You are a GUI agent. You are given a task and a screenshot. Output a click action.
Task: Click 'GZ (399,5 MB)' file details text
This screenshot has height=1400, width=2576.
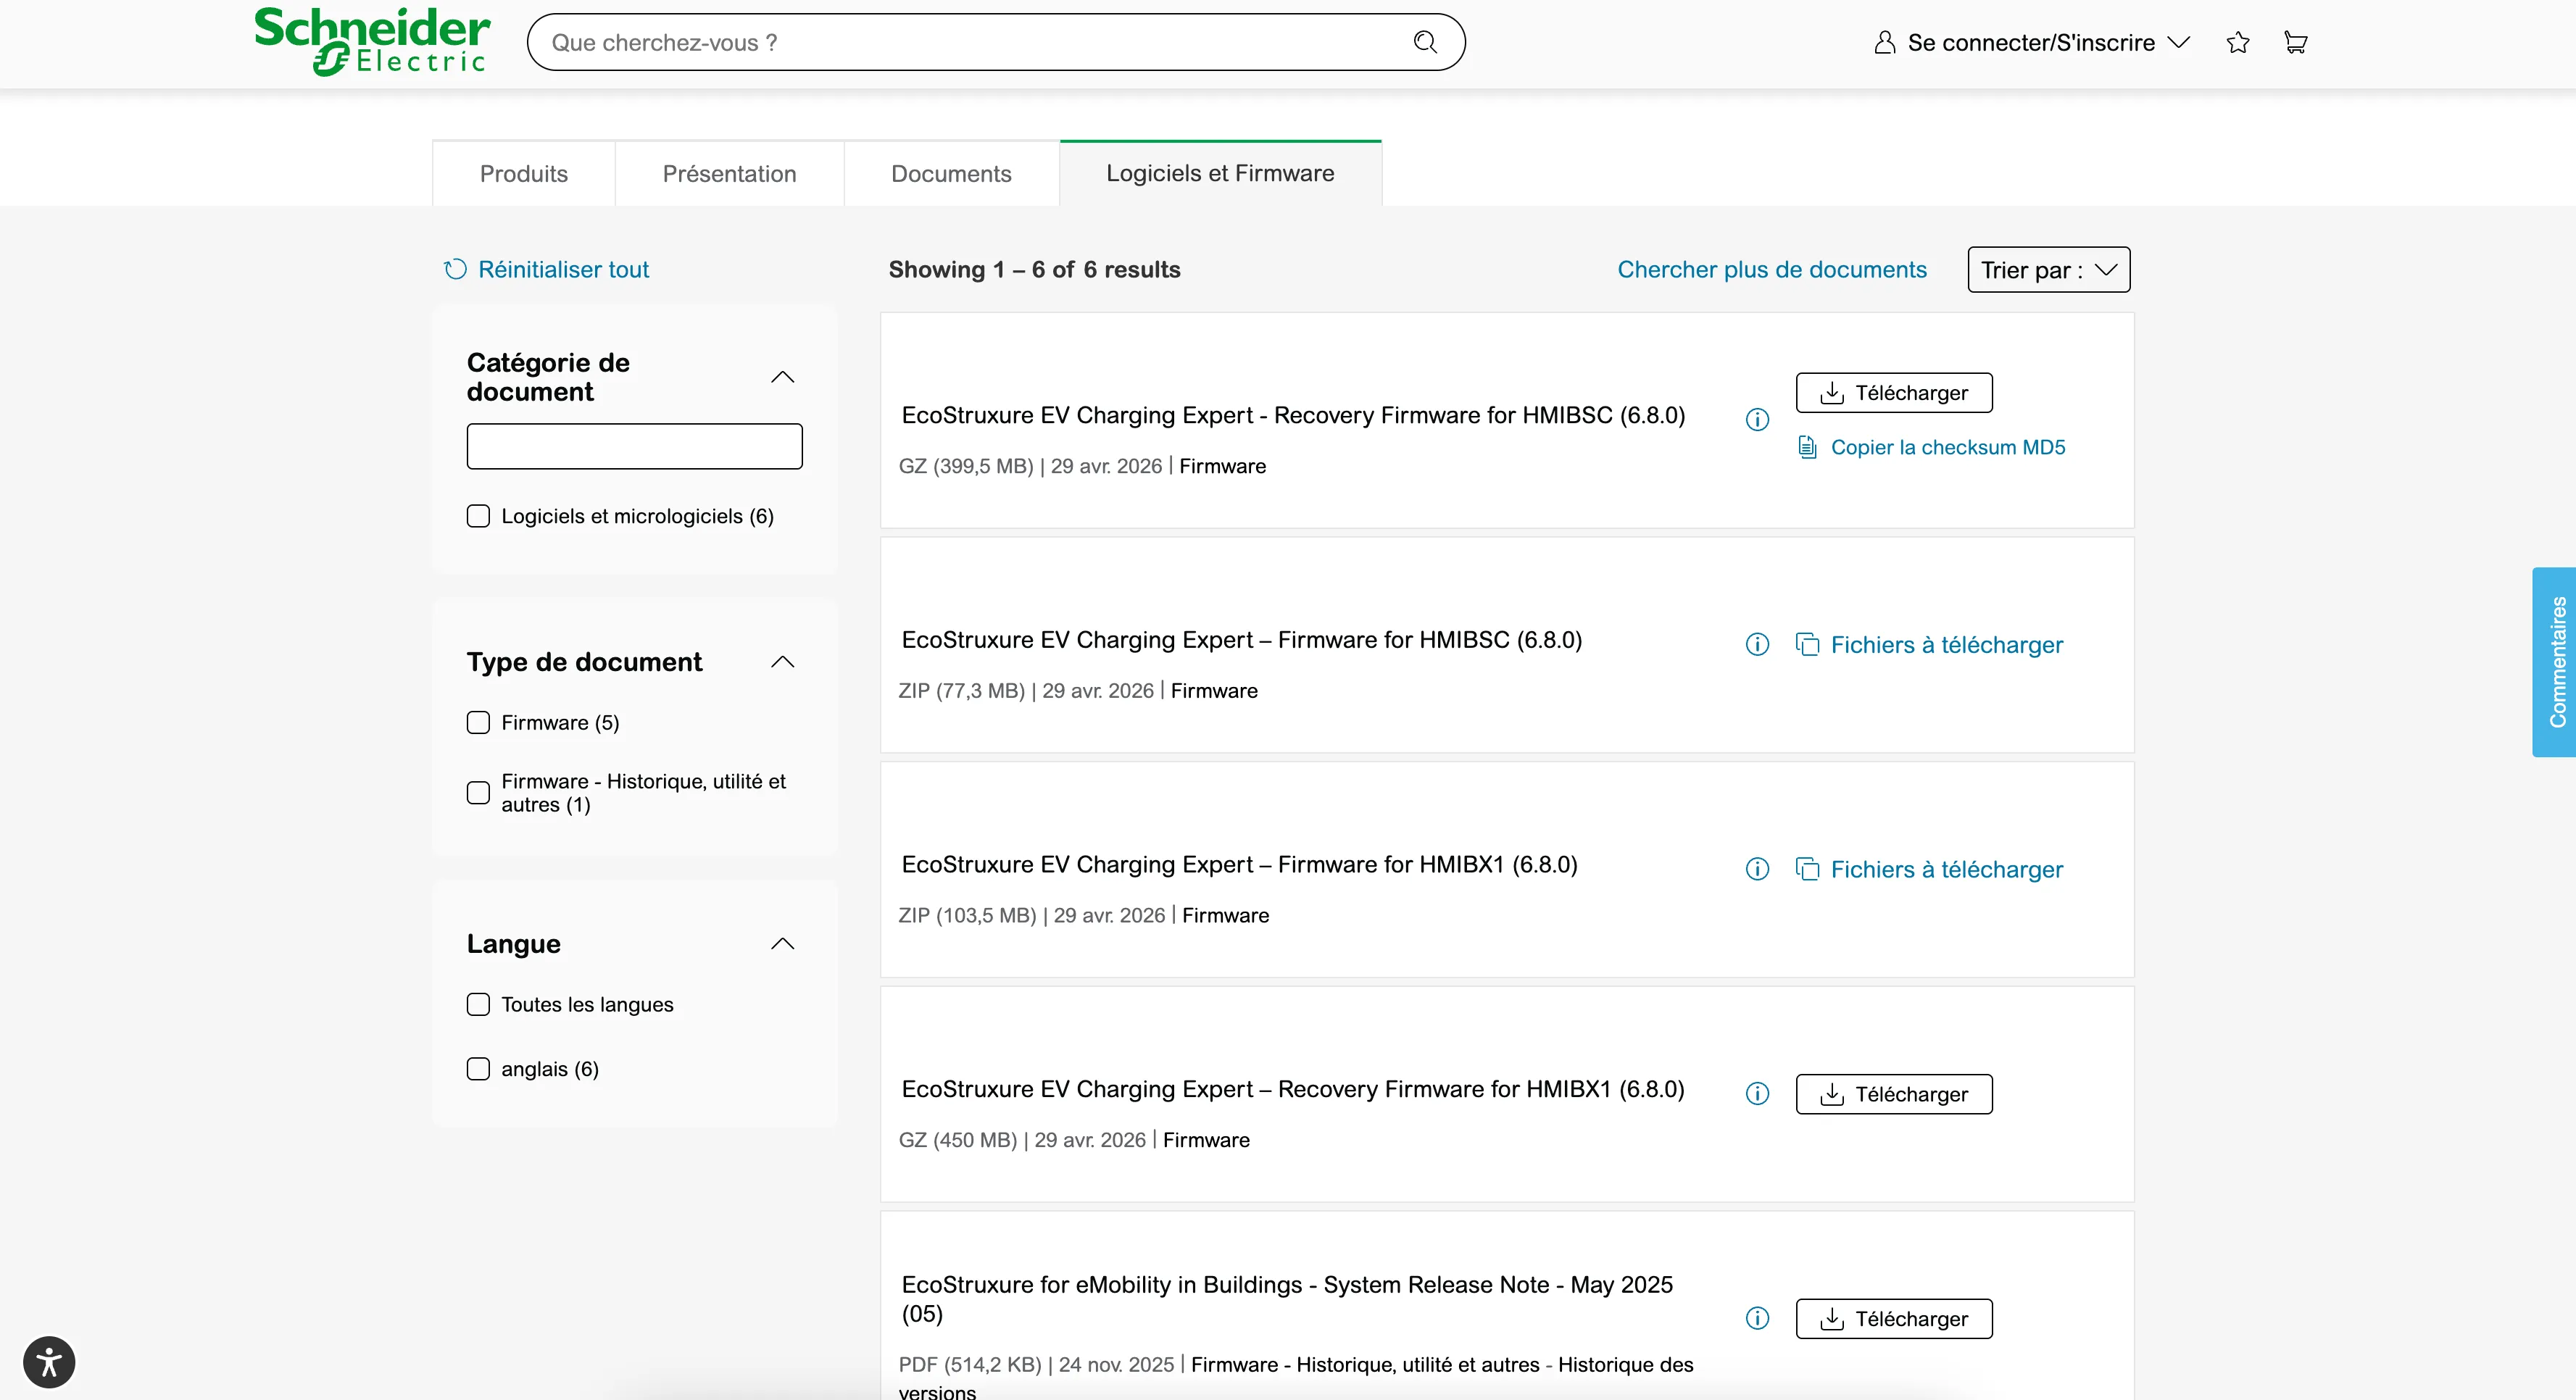point(966,466)
